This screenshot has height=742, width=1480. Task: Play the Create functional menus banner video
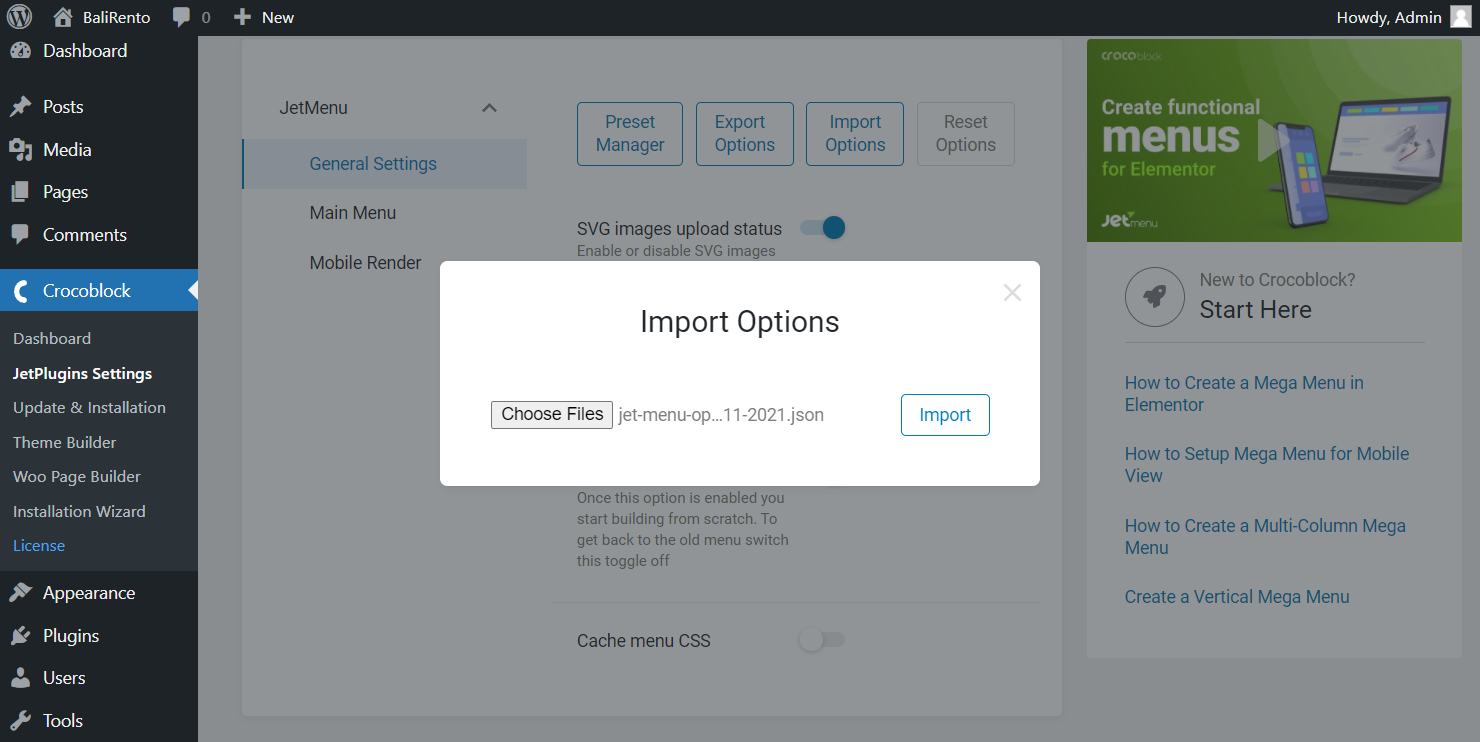click(x=1273, y=141)
